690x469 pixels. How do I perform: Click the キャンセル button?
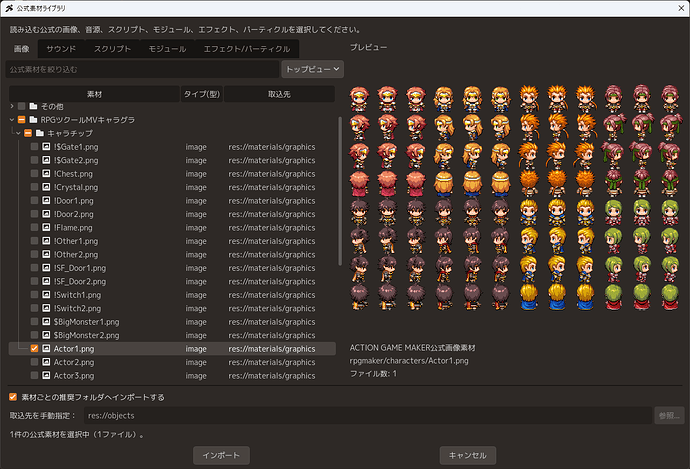[468, 455]
